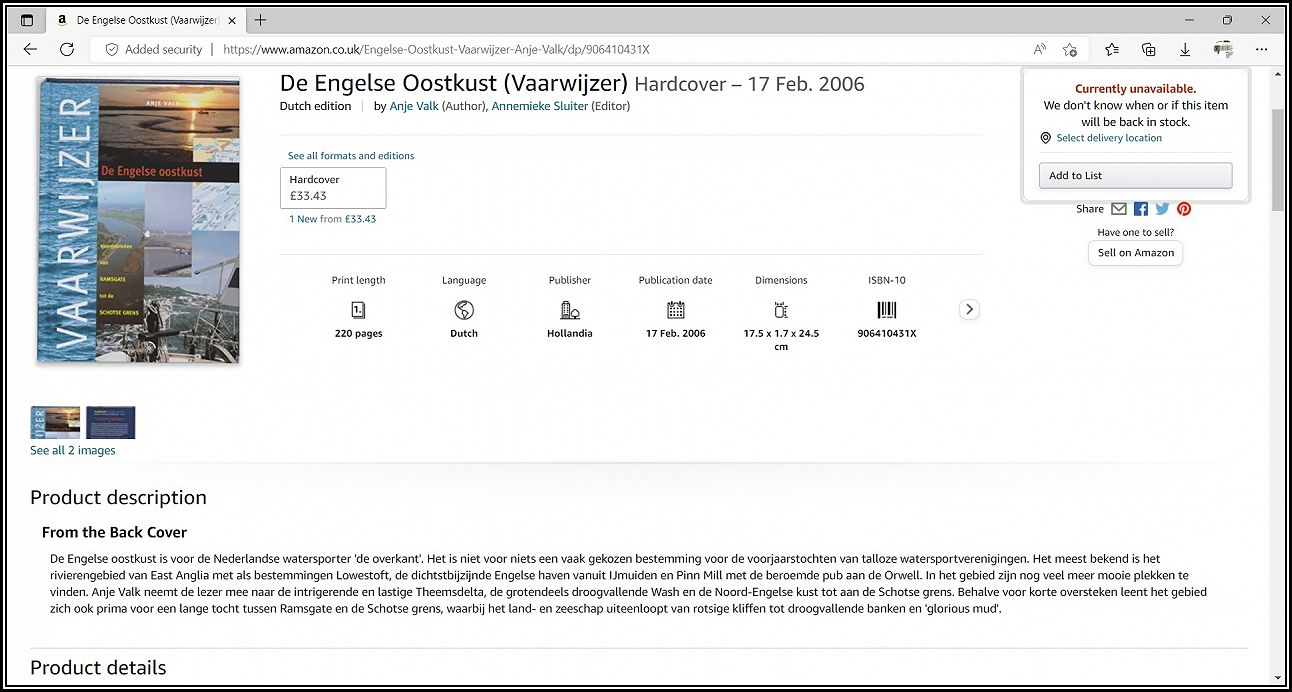1292x692 pixels.
Task: Click the address bar URL
Action: pos(436,49)
